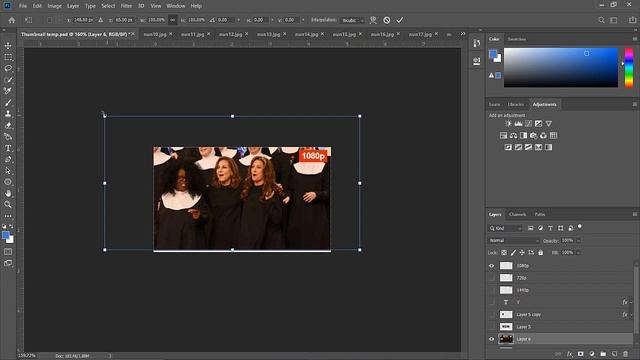Open the blend mode Normal dropdown
The width and height of the screenshot is (640, 360).
click(514, 240)
